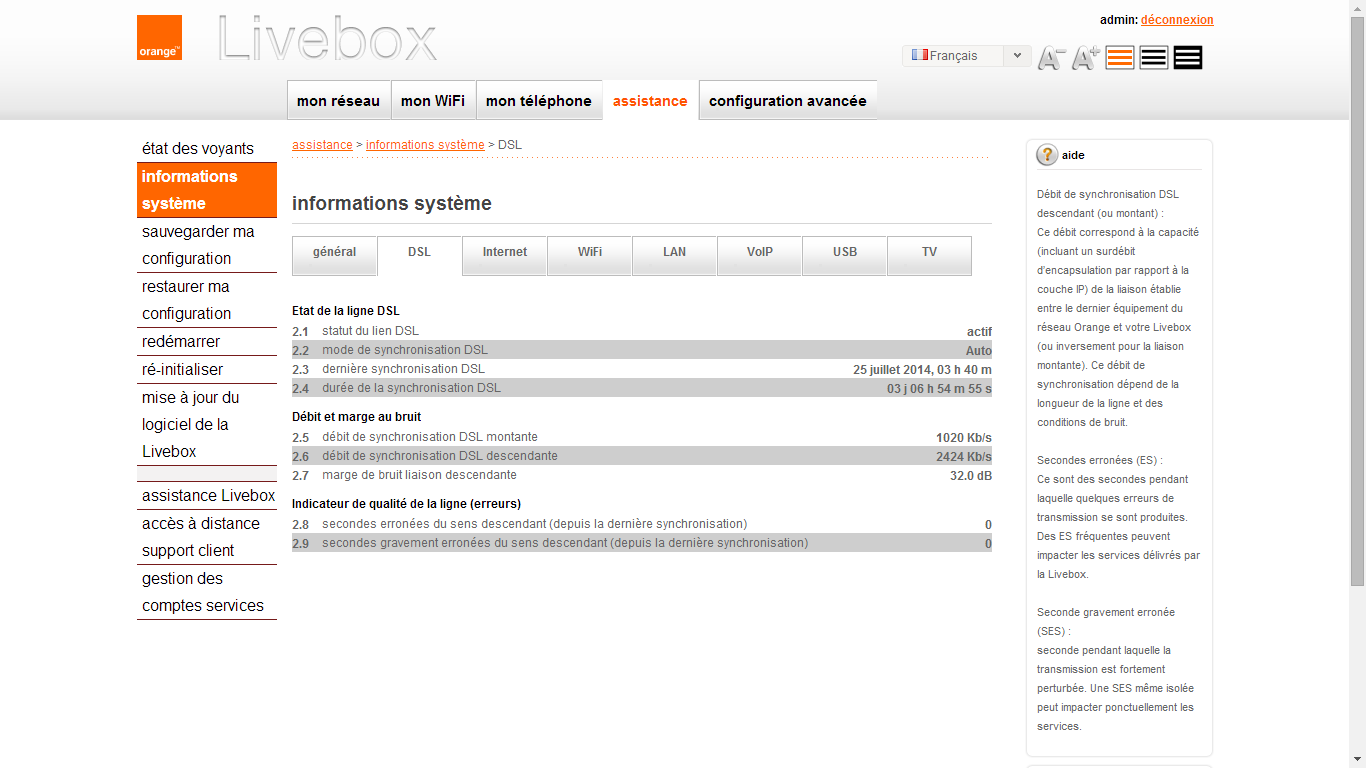Click the "32.0 dB" noise margin value
1366x768 pixels.
(x=970, y=475)
